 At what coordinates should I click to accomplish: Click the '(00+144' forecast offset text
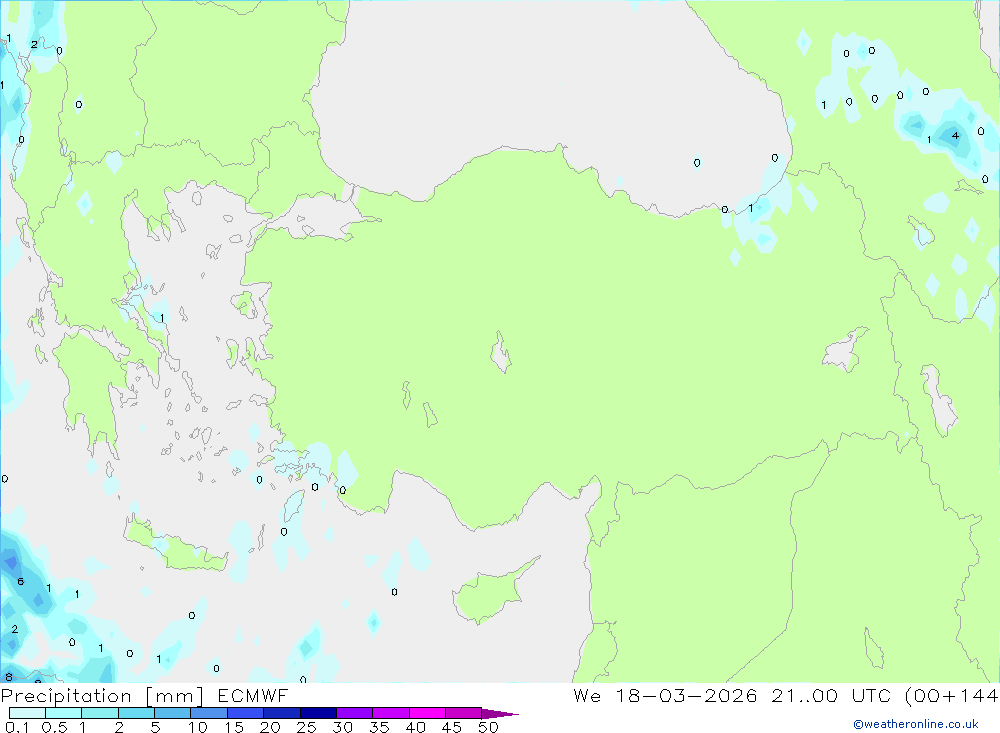(952, 696)
